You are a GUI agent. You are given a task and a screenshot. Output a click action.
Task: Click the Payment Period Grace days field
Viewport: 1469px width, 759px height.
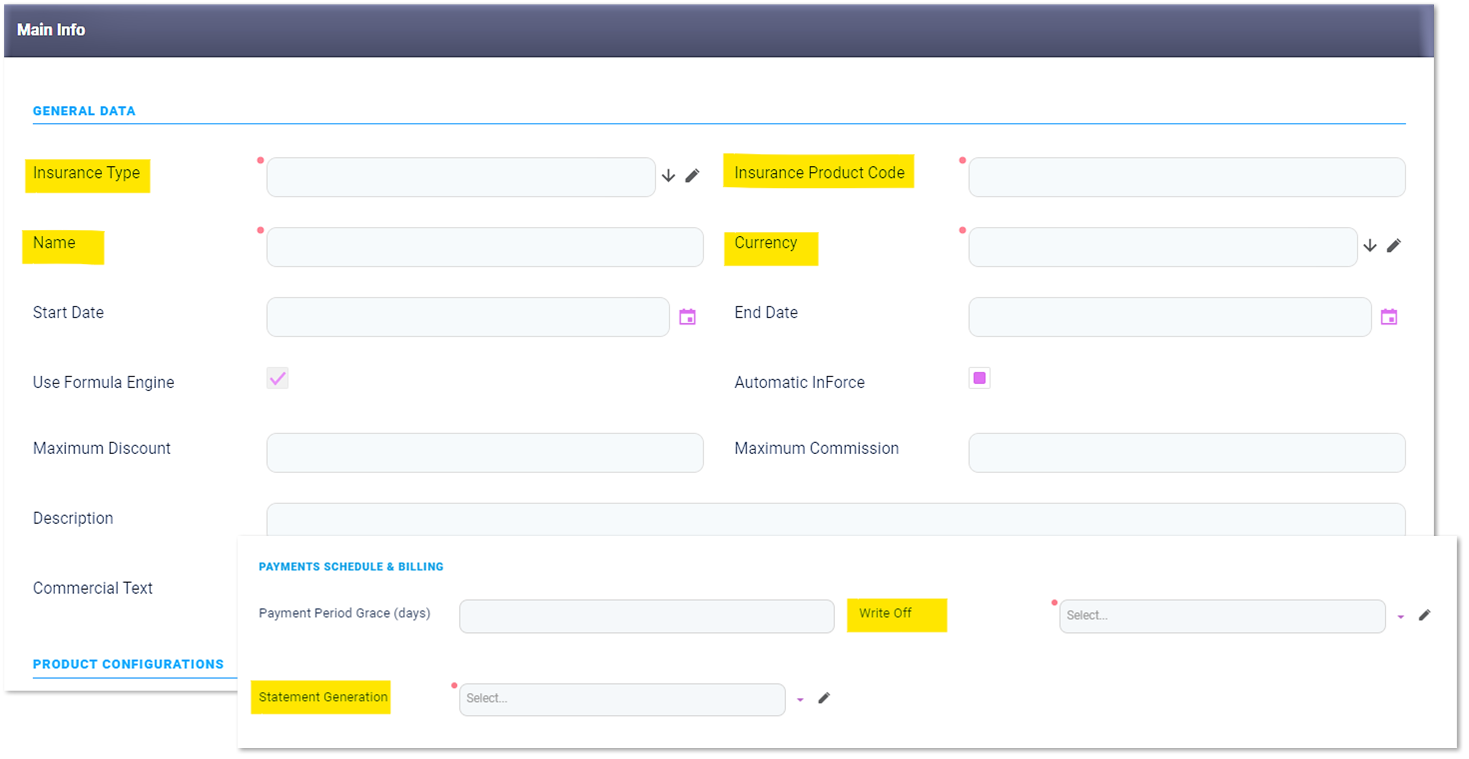(646, 616)
